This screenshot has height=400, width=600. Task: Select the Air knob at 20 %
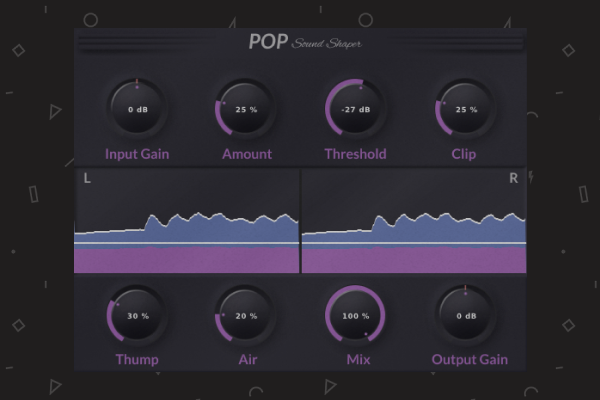(246, 315)
